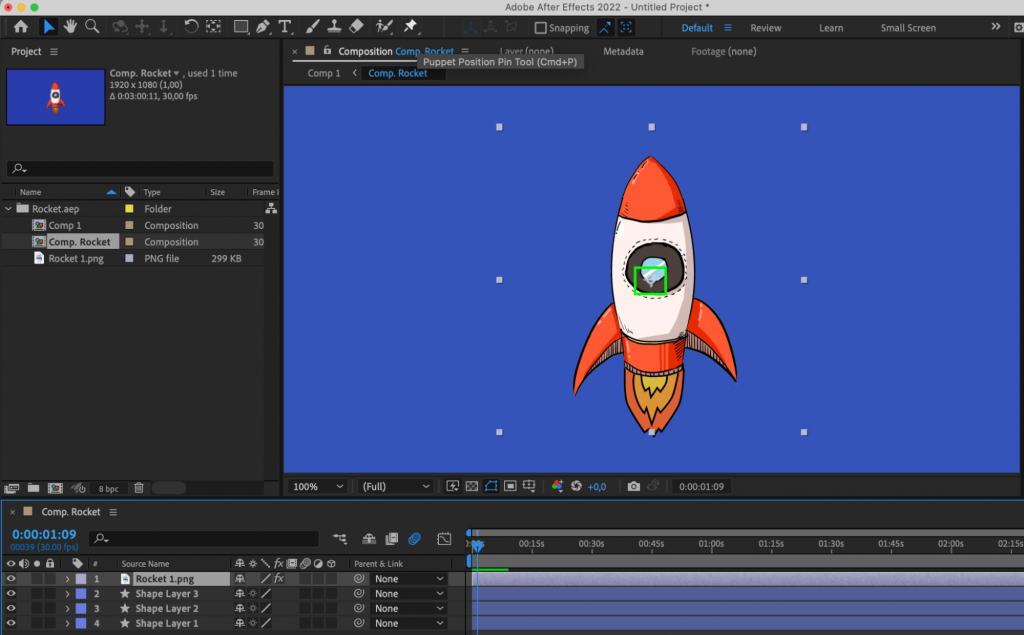The width and height of the screenshot is (1024, 635).
Task: Open the resolution dropdown showing (Full)
Action: [394, 486]
